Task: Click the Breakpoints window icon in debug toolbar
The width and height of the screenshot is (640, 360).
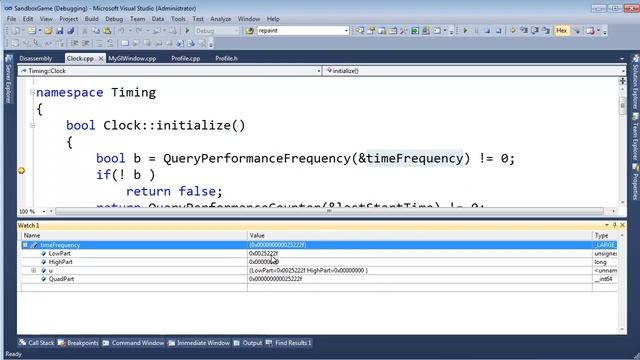Action: [590, 31]
